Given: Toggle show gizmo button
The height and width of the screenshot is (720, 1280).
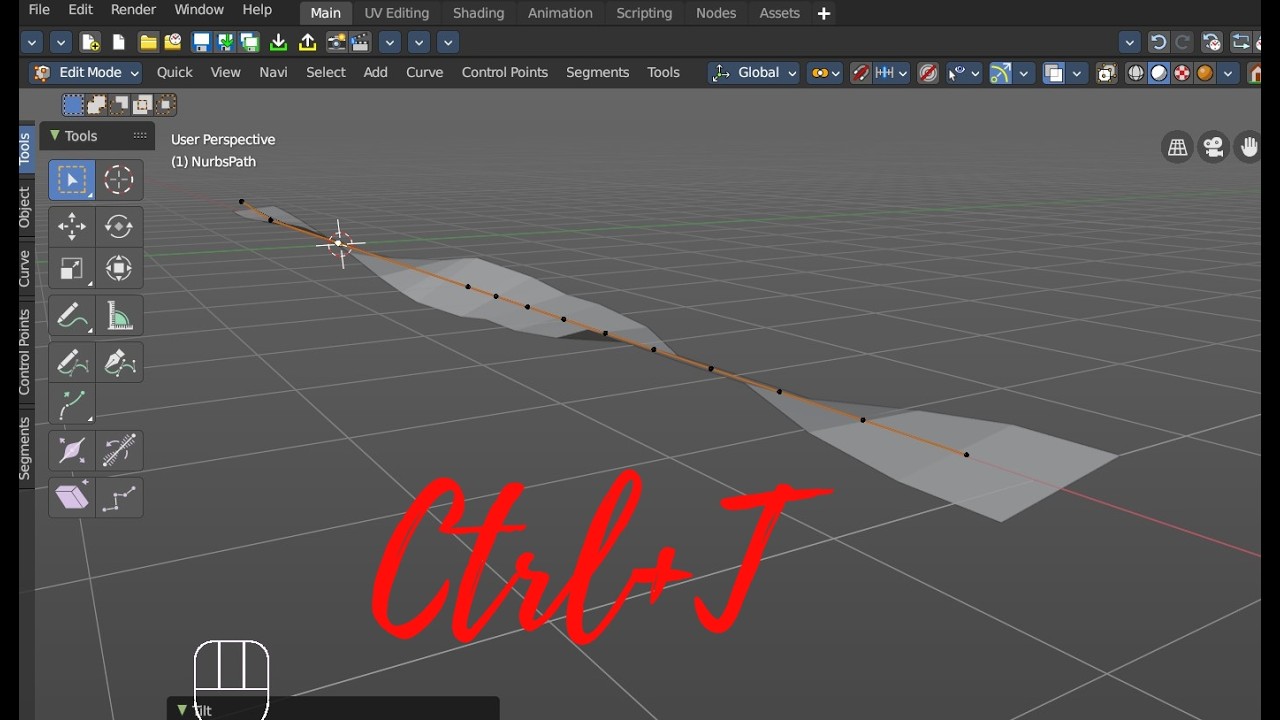Looking at the screenshot, I should [1000, 73].
